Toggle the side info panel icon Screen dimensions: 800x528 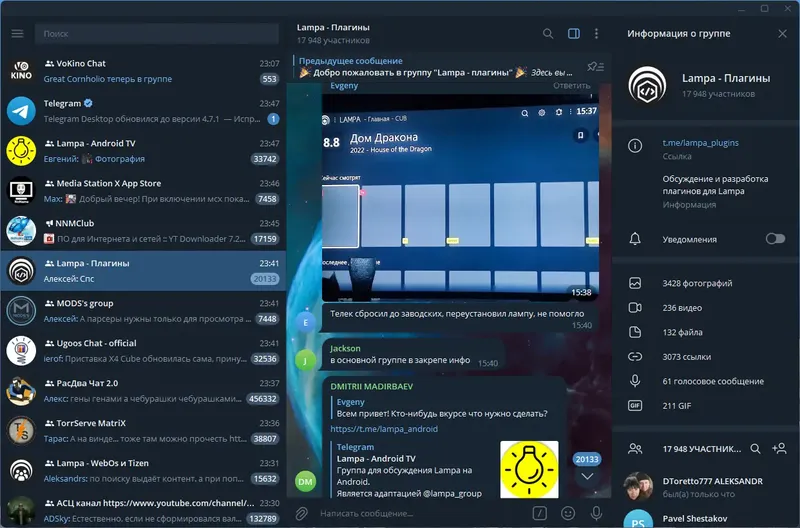(573, 34)
